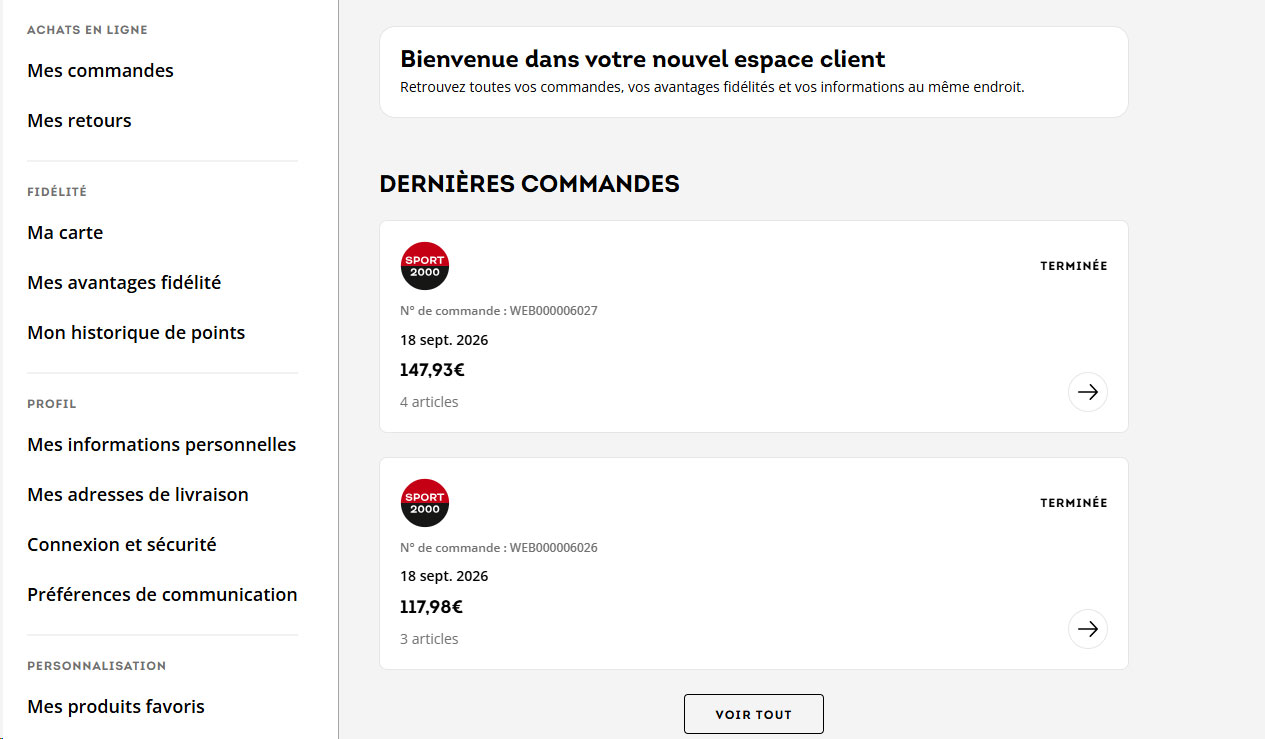Click the PROFIL section label
The width and height of the screenshot is (1265, 739).
pos(52,404)
